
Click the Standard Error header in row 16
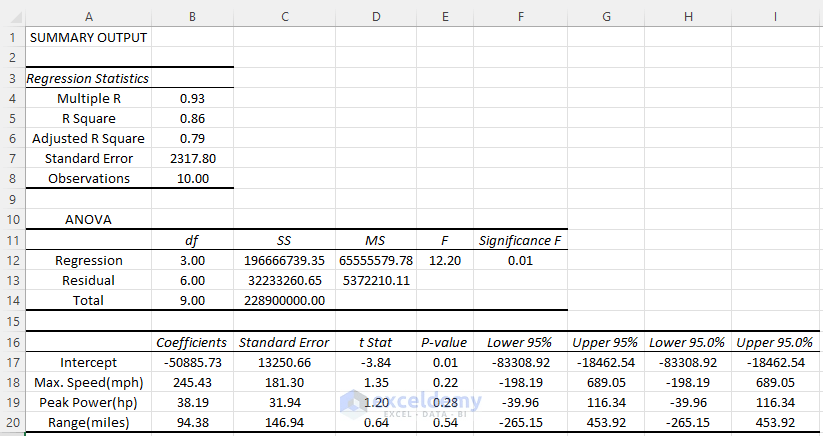284,343
